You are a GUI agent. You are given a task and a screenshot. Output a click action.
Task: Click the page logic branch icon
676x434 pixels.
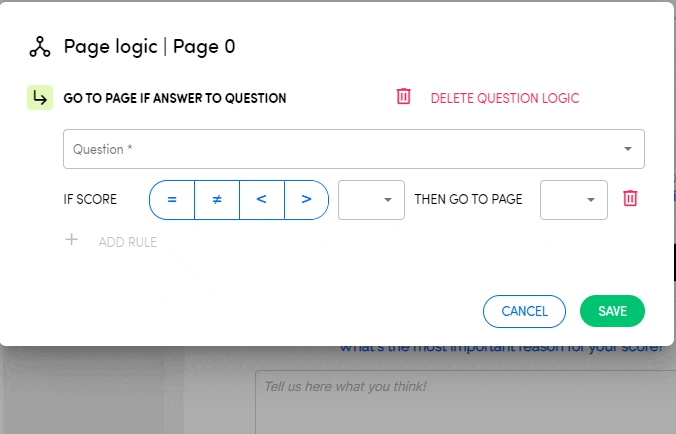tap(40, 46)
